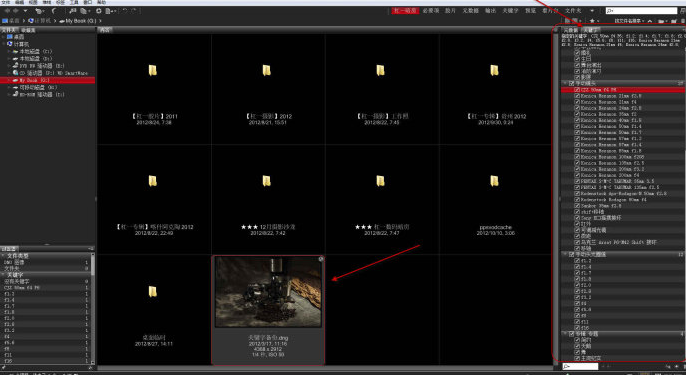This screenshot has height=375, width=686.
Task: Uncheck the Konica Hexanon 21mm f2.8 keyword
Action: tap(577, 96)
